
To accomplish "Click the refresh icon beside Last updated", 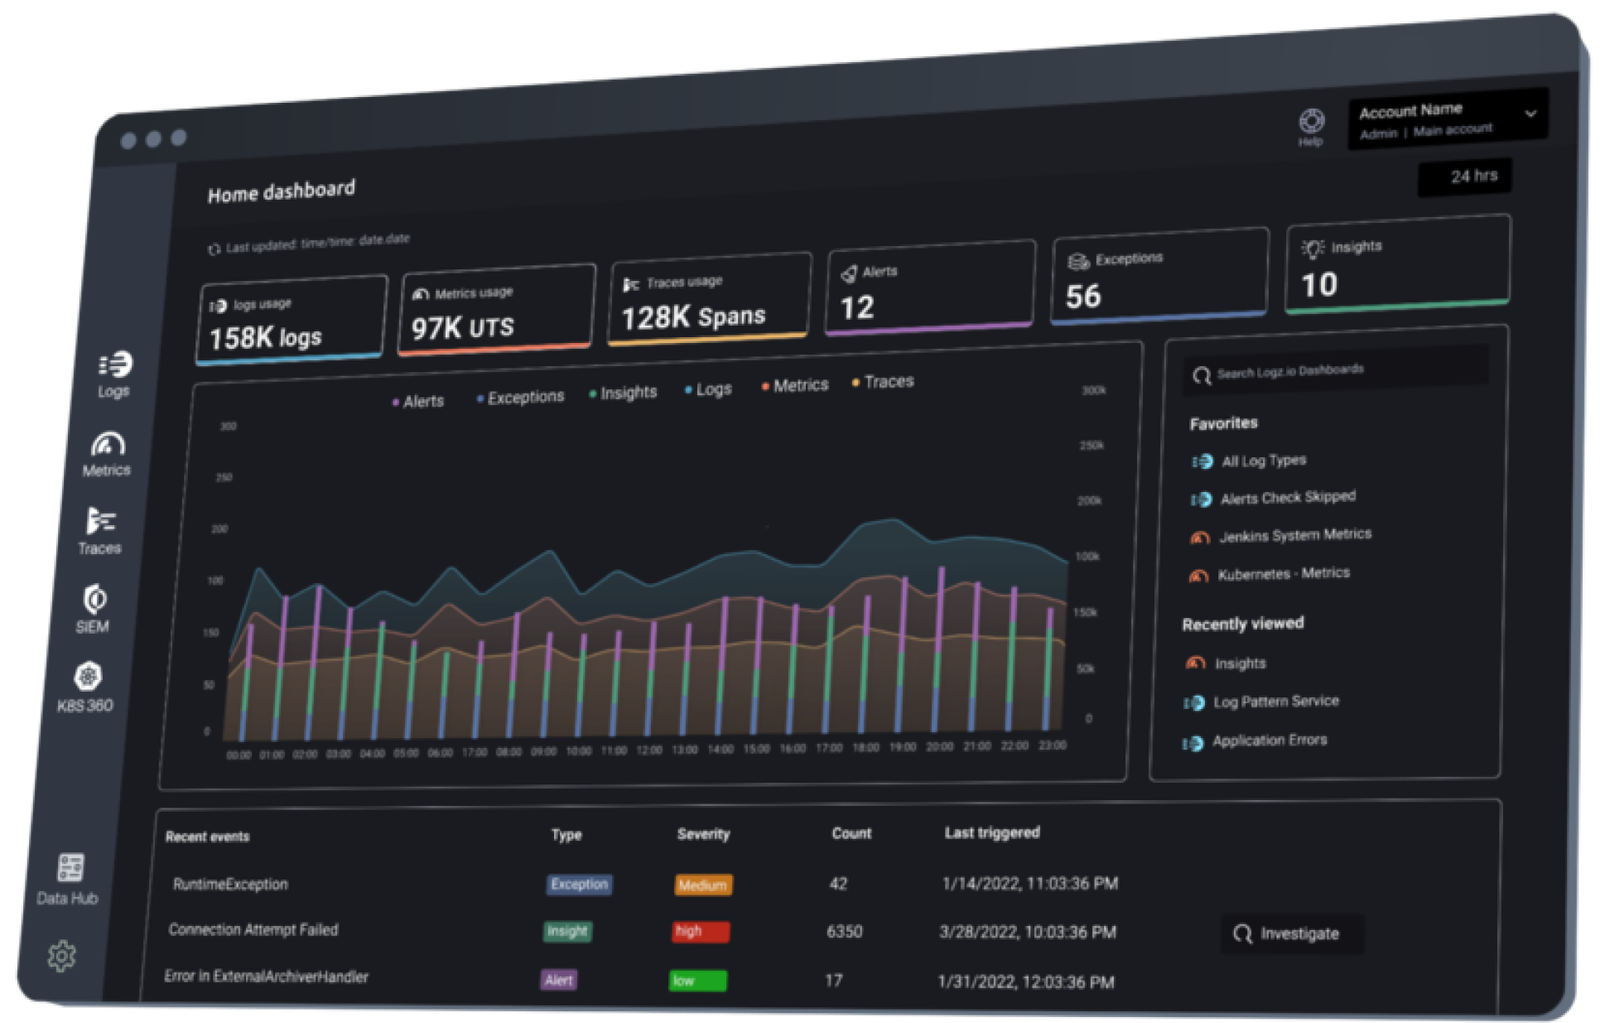I will point(213,249).
